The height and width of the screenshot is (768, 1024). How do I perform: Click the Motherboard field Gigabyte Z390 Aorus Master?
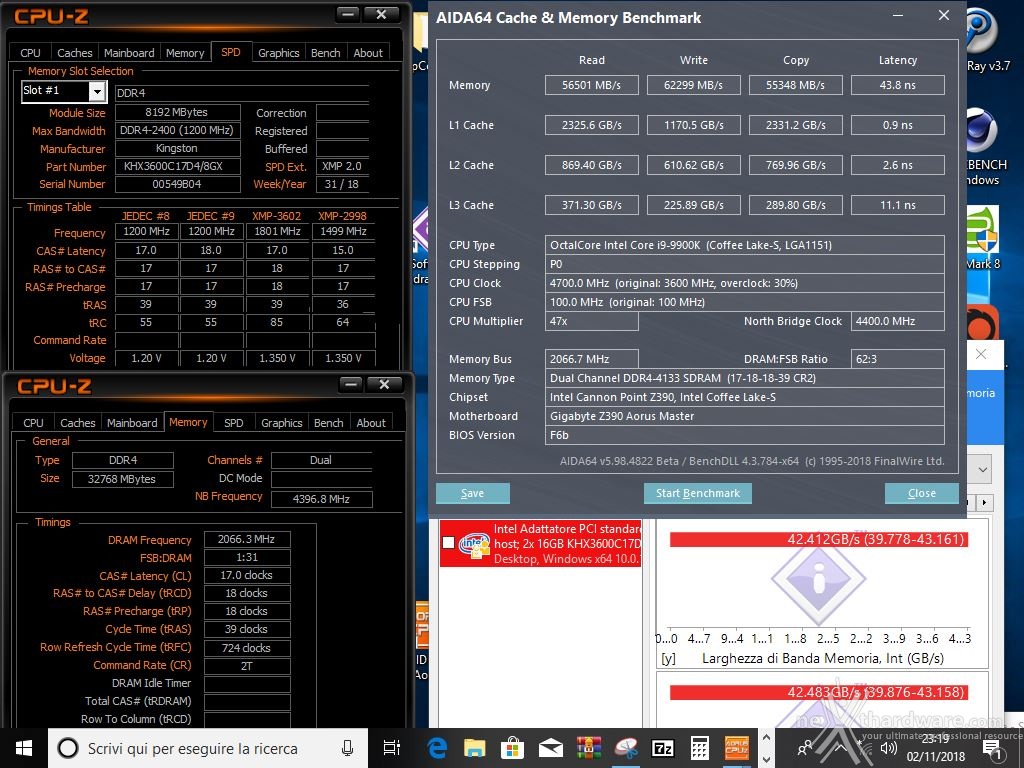tap(744, 416)
